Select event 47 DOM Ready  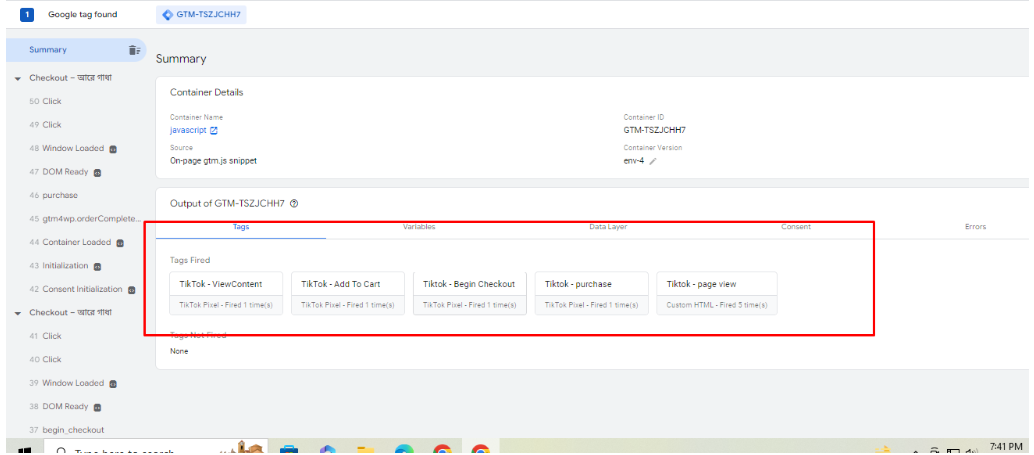[59, 172]
